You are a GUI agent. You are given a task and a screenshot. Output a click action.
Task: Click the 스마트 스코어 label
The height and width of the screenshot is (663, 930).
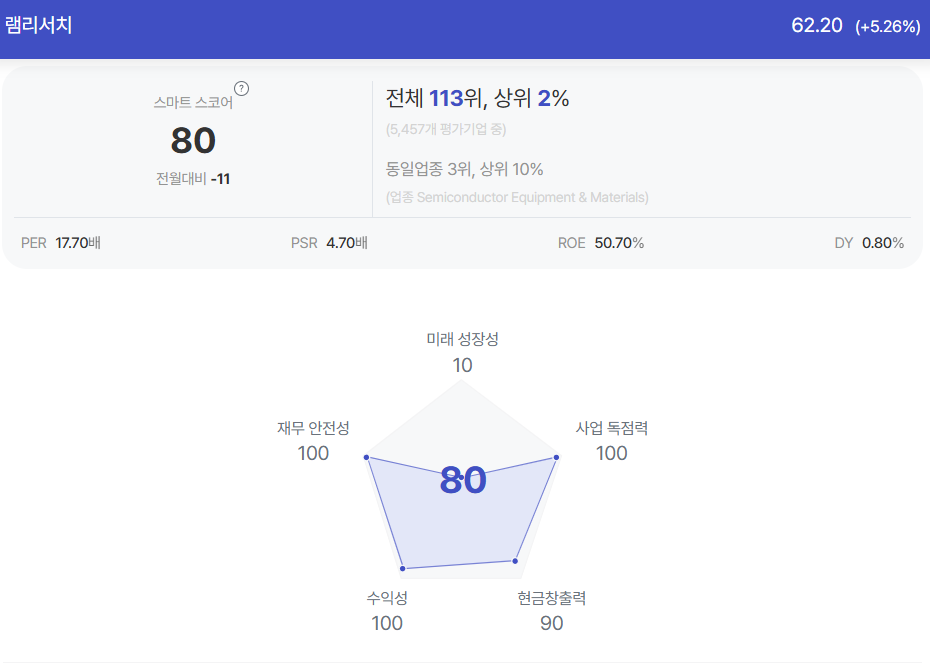(193, 103)
